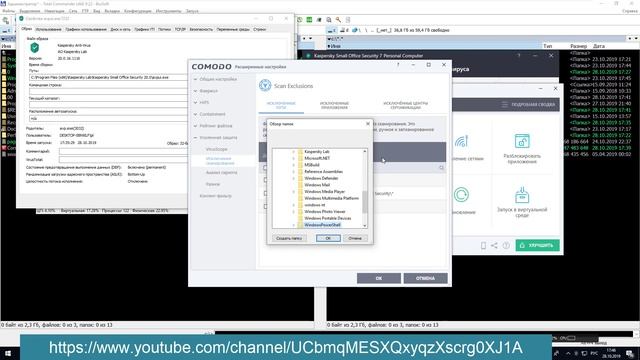
Task: Open Excluded Applications tab in Comodo
Action: point(334,105)
